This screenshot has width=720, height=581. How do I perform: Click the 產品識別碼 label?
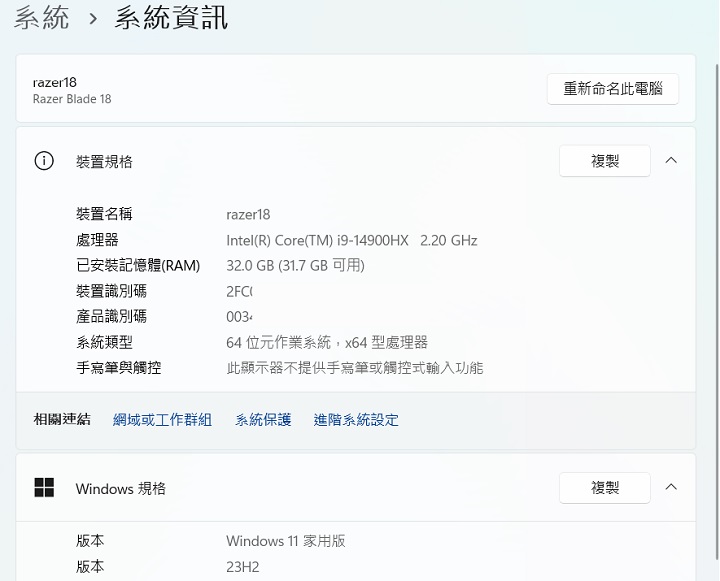click(x=111, y=316)
